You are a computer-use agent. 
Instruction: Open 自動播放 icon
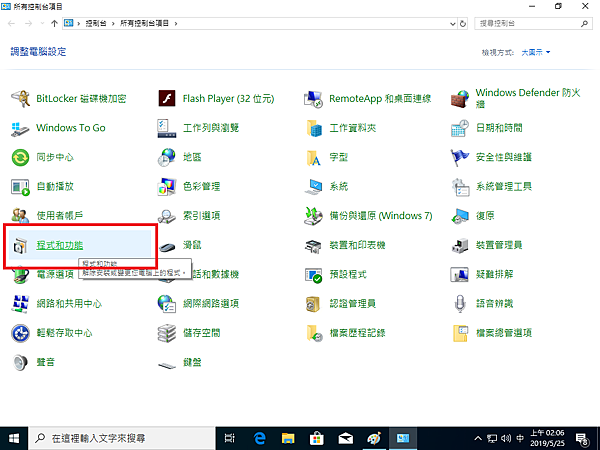pos(20,187)
